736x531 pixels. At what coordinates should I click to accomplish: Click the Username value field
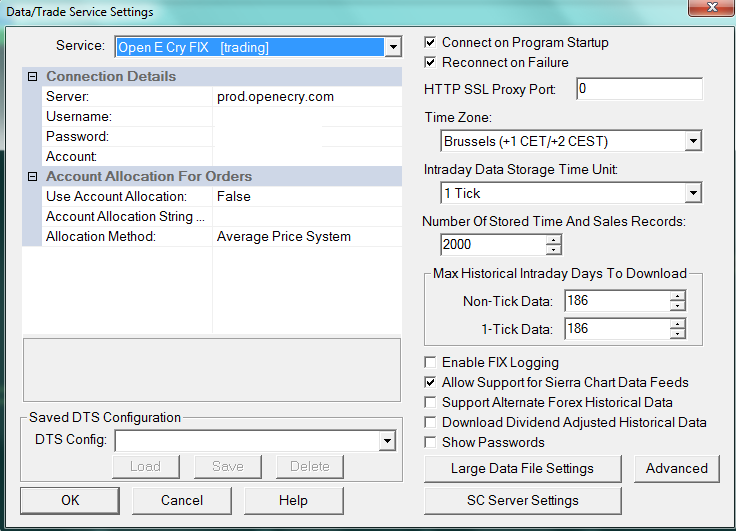click(307, 116)
